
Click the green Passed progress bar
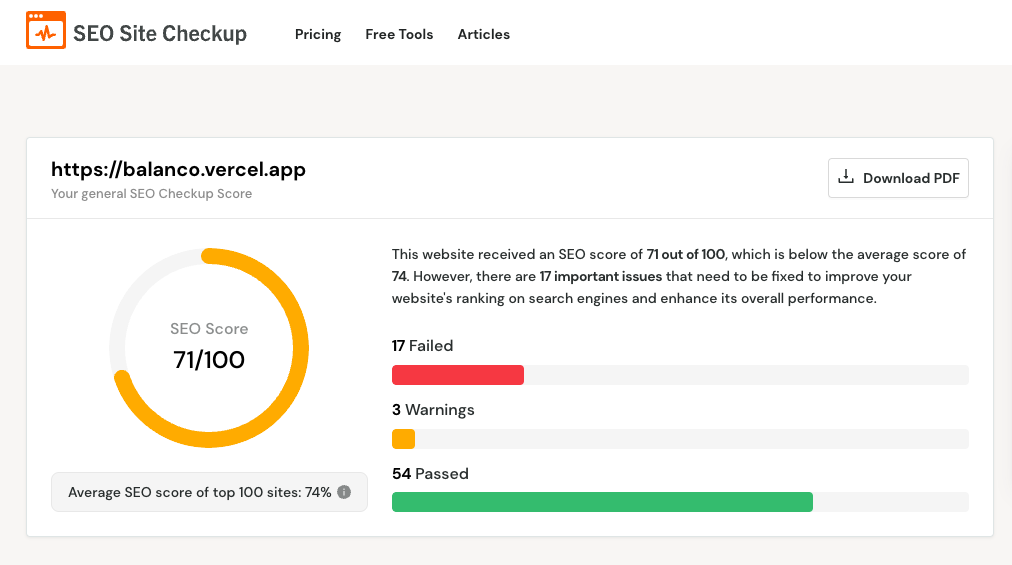click(x=602, y=502)
